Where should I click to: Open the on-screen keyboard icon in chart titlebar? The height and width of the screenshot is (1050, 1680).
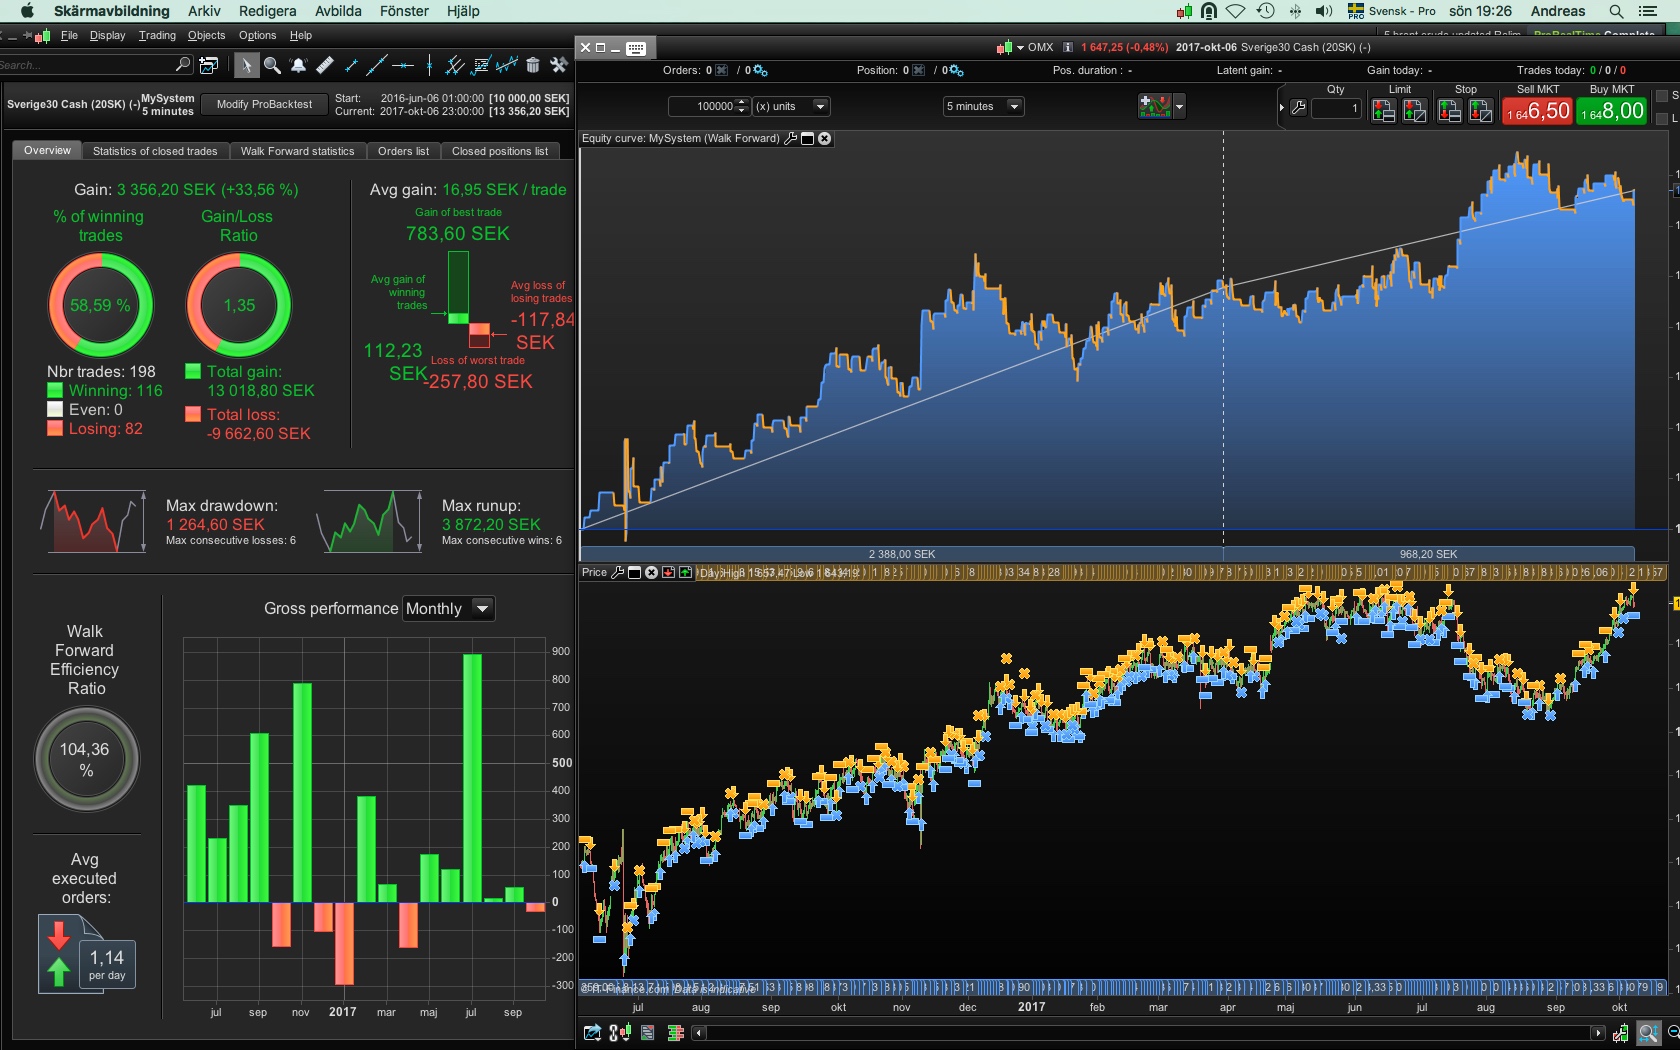pyautogui.click(x=636, y=48)
